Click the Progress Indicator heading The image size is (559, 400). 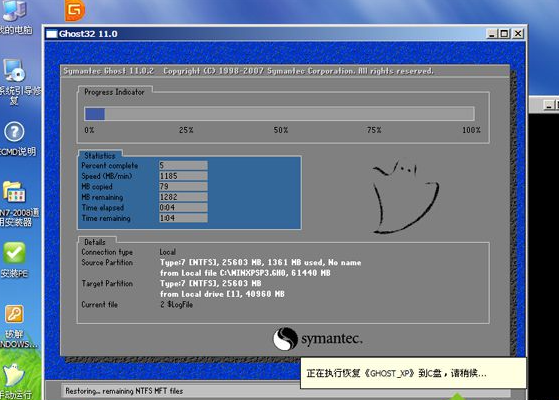pyautogui.click(x=114, y=92)
